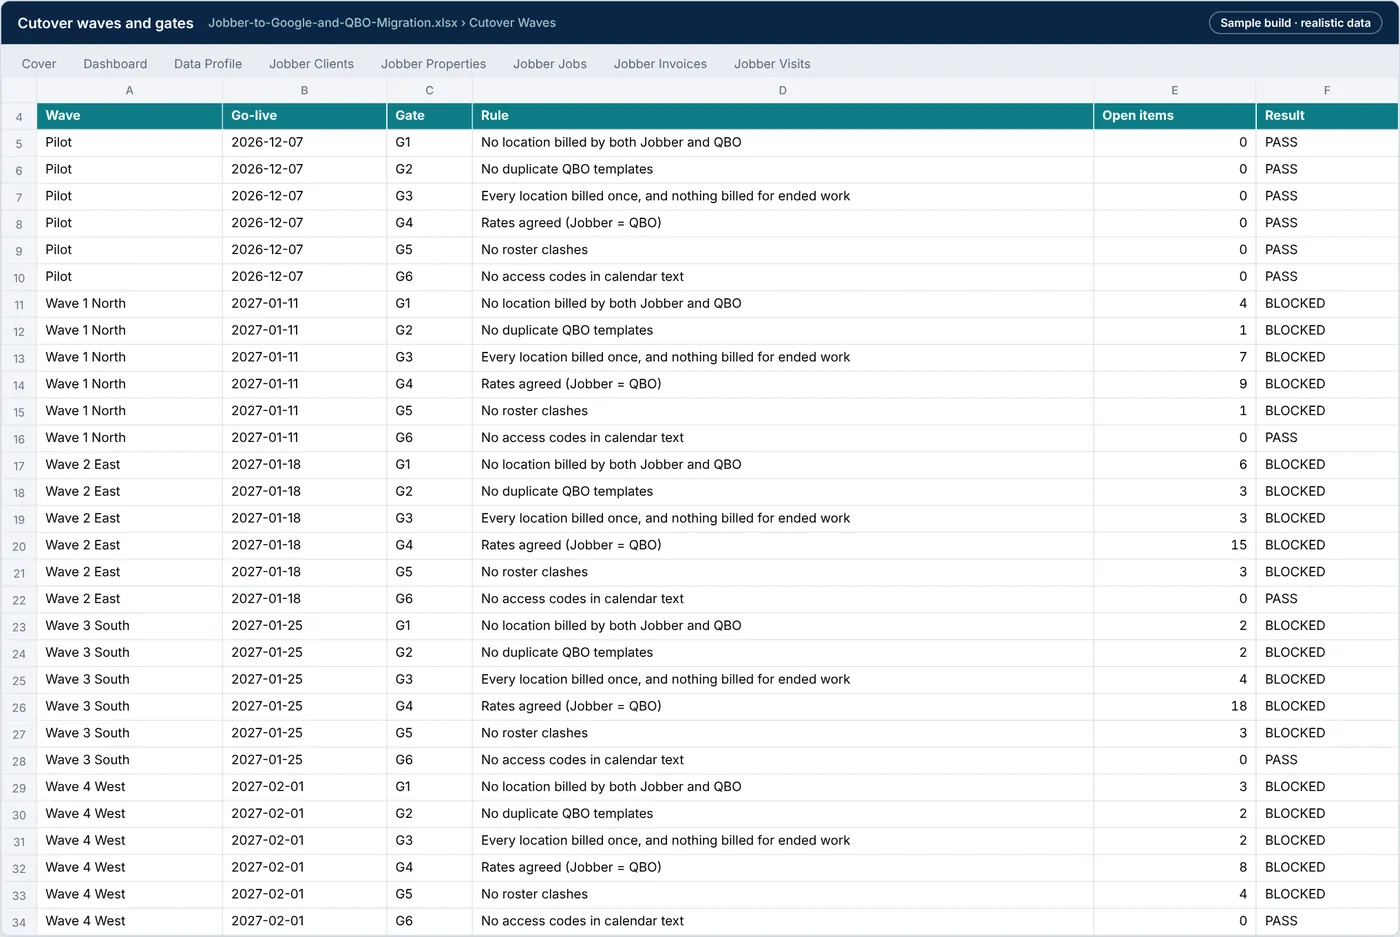Click the Open items header cell
This screenshot has width=1400, height=937.
pos(1174,116)
